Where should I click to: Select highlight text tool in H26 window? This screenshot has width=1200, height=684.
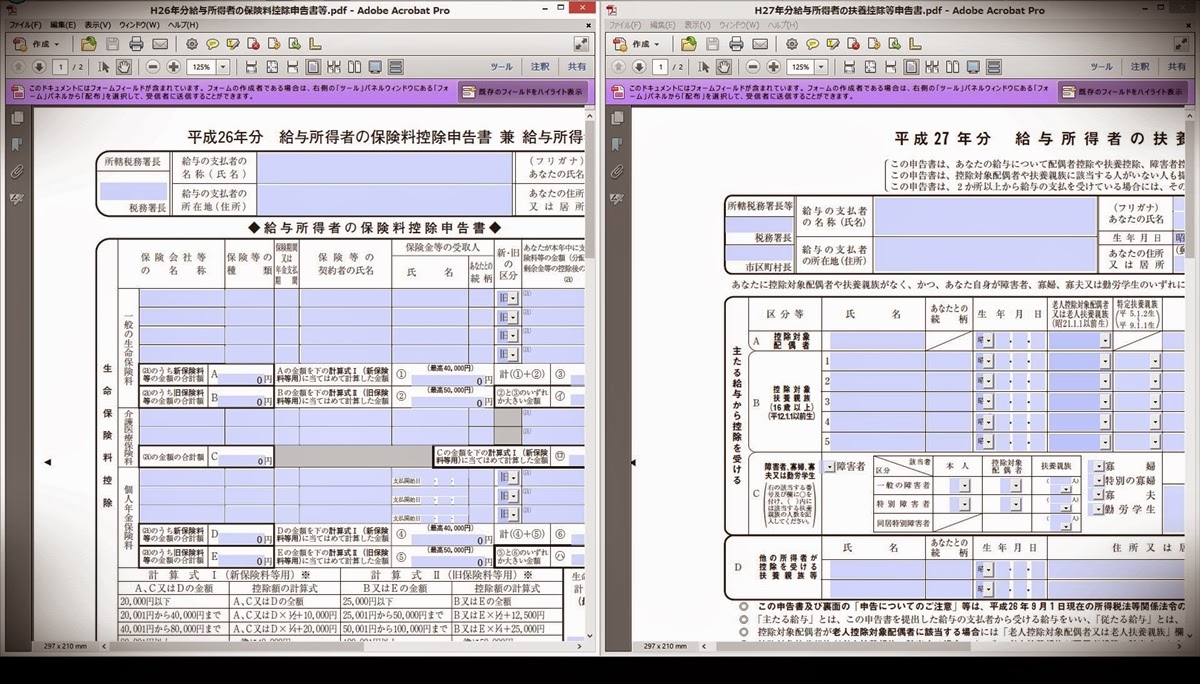pos(233,44)
